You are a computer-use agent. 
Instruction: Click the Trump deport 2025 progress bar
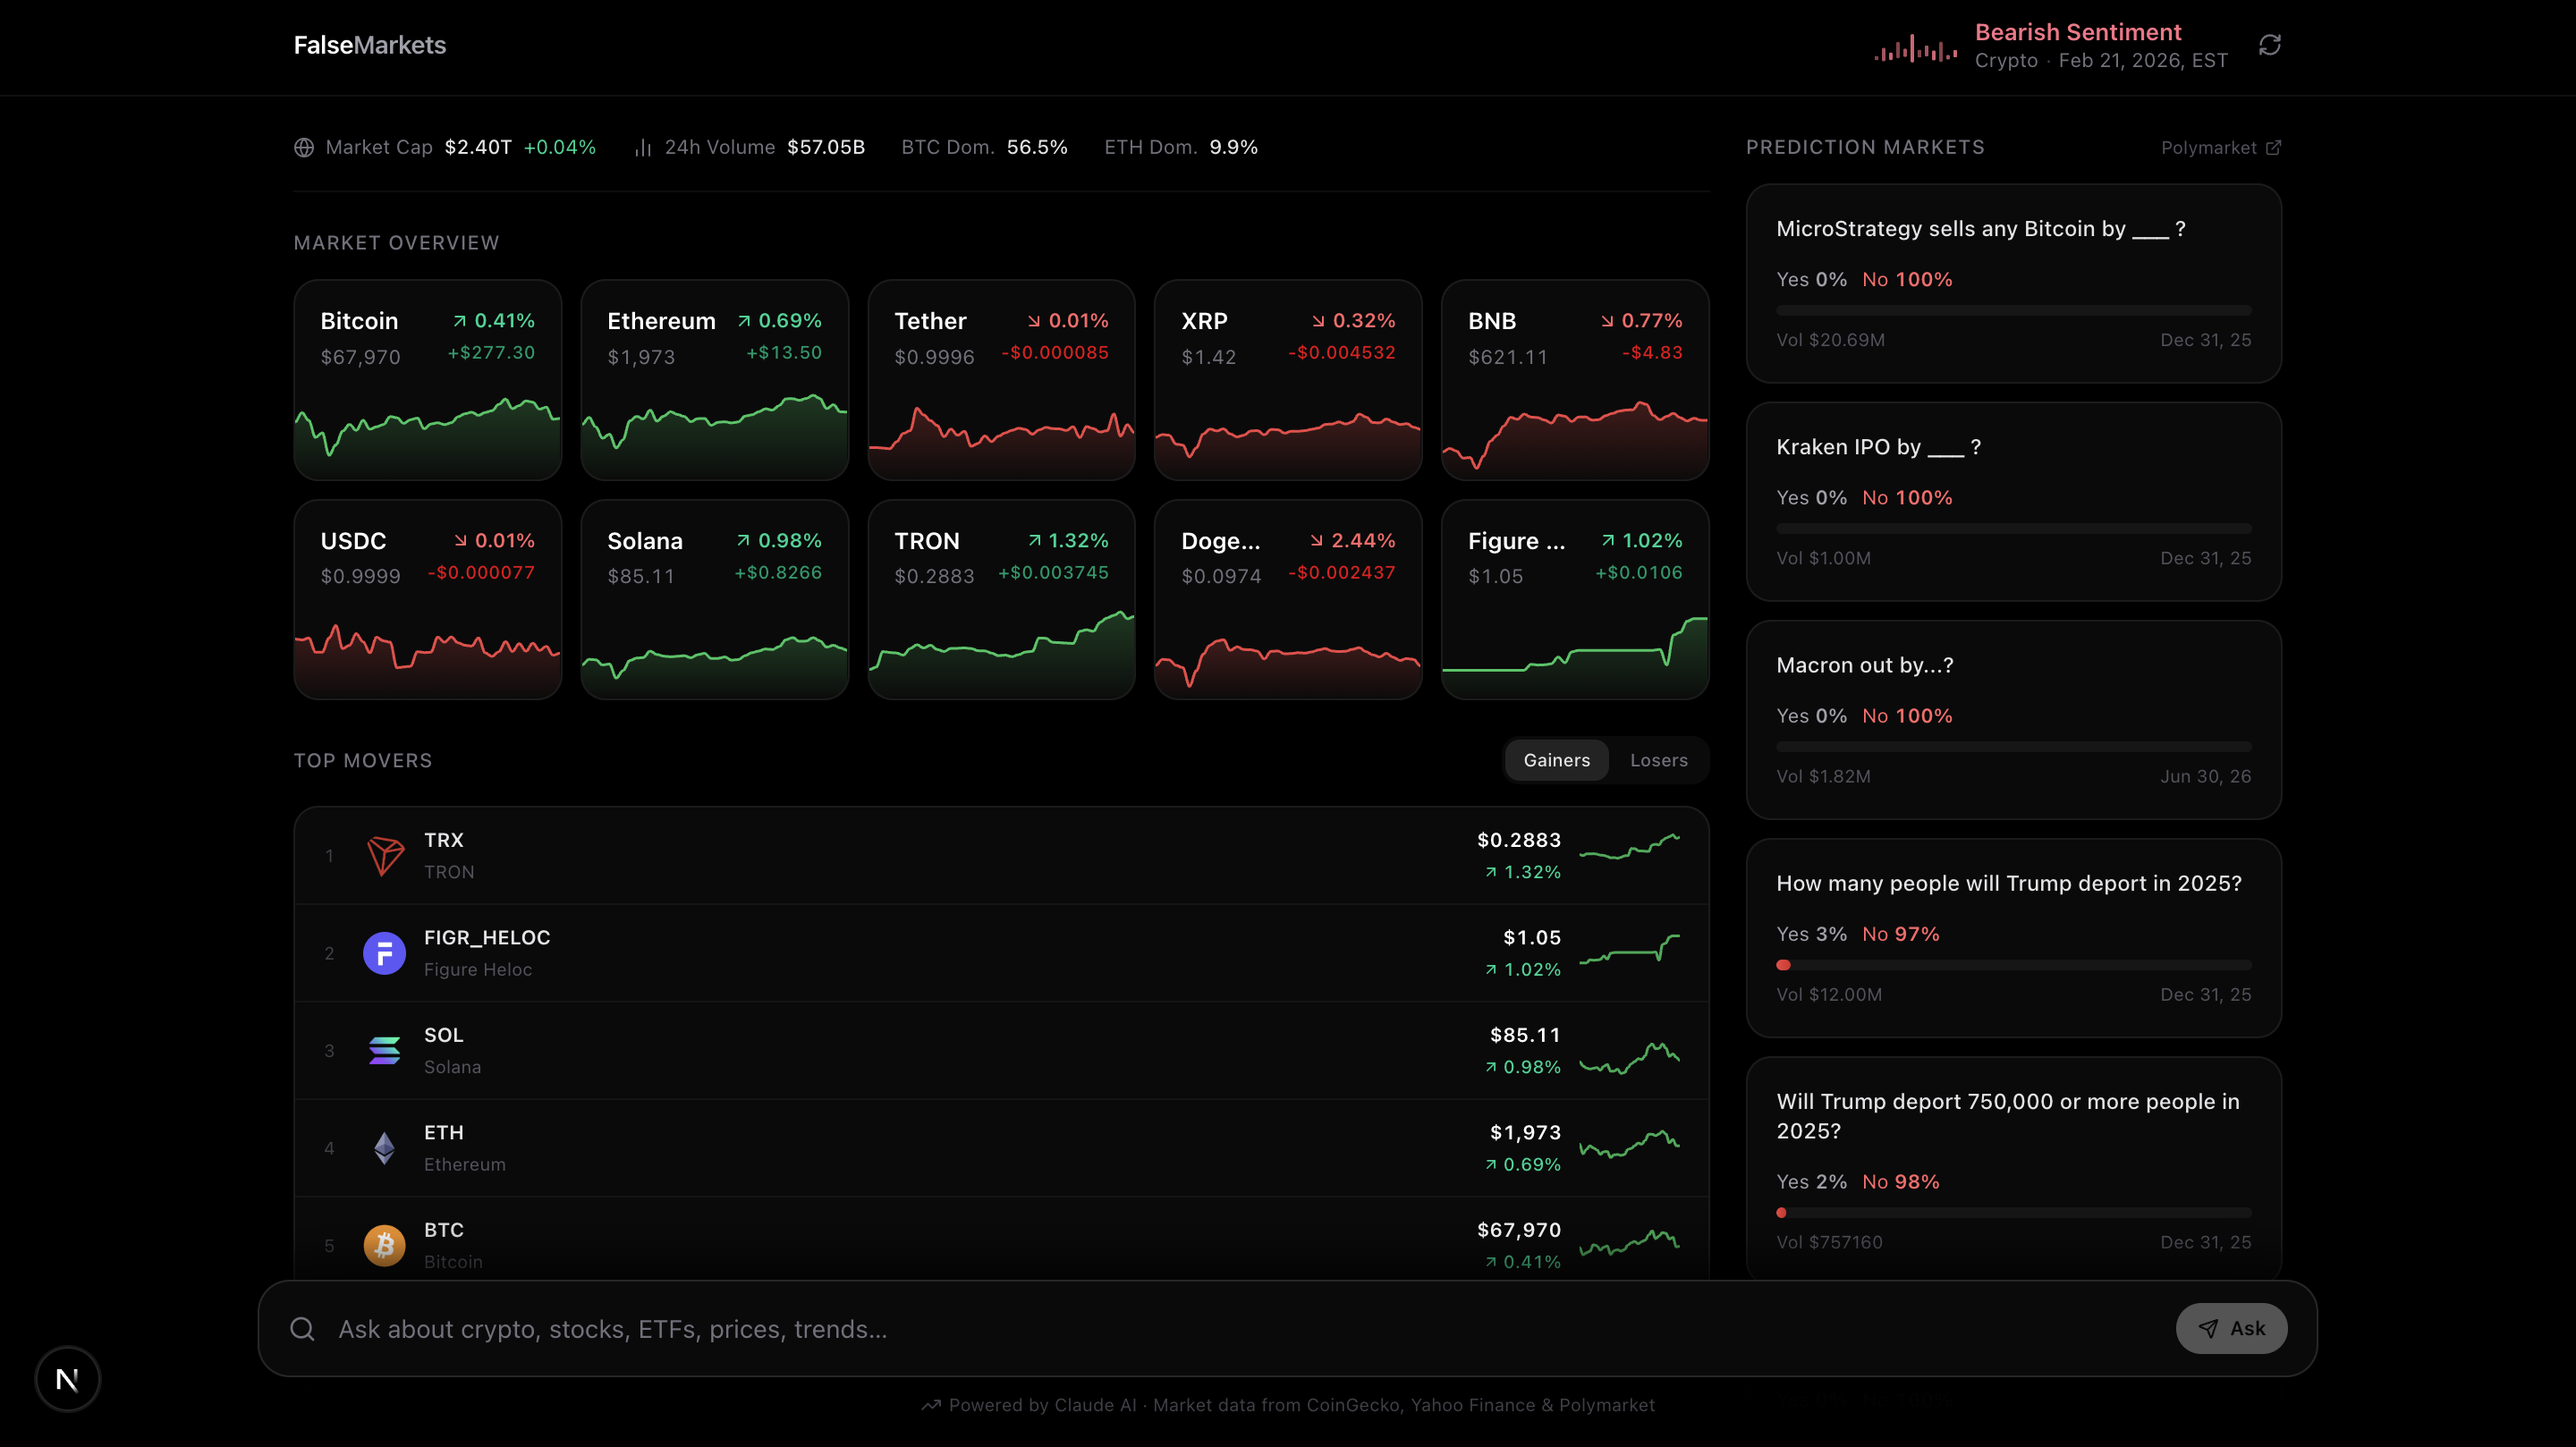[2013, 965]
